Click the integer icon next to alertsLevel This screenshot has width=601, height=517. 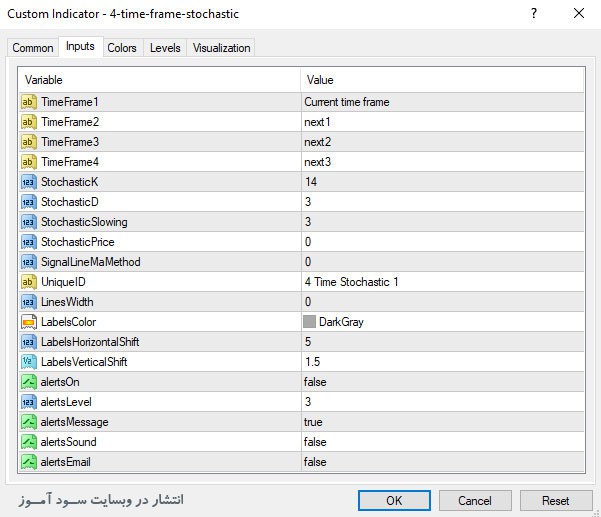point(28,402)
